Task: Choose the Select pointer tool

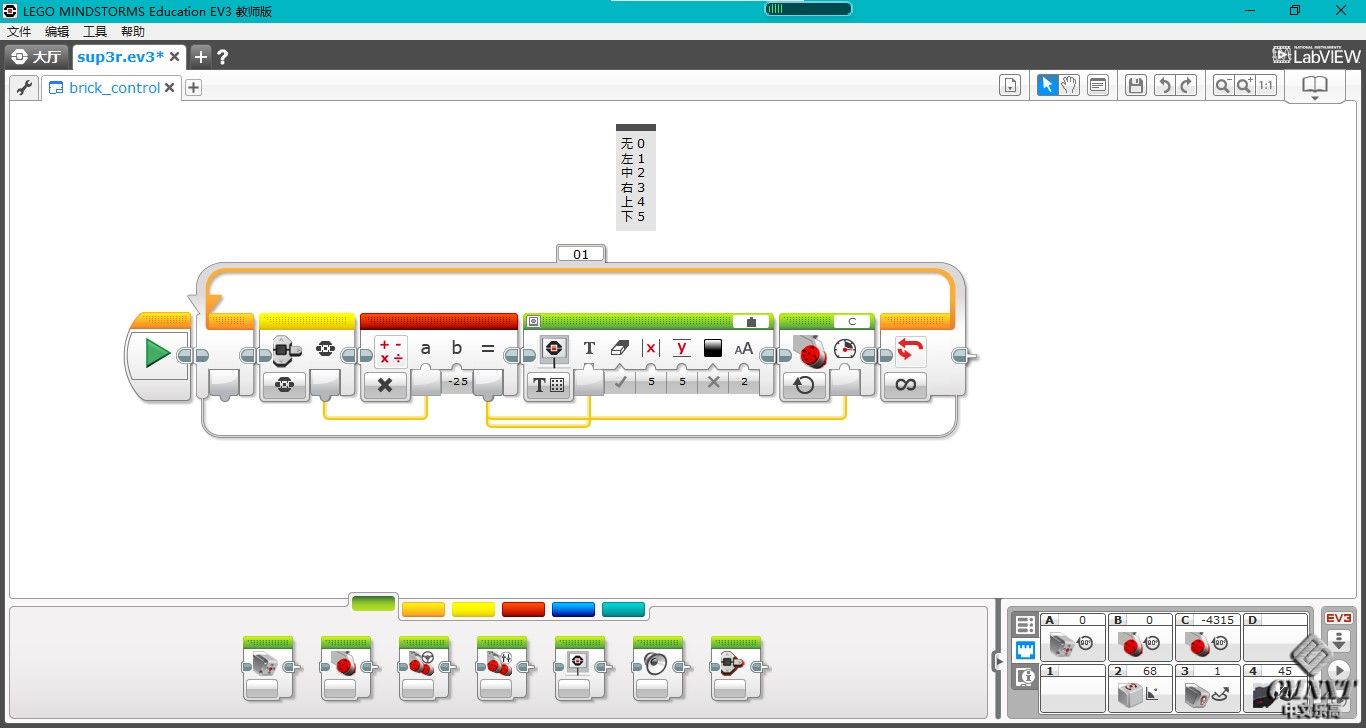Action: (1047, 86)
